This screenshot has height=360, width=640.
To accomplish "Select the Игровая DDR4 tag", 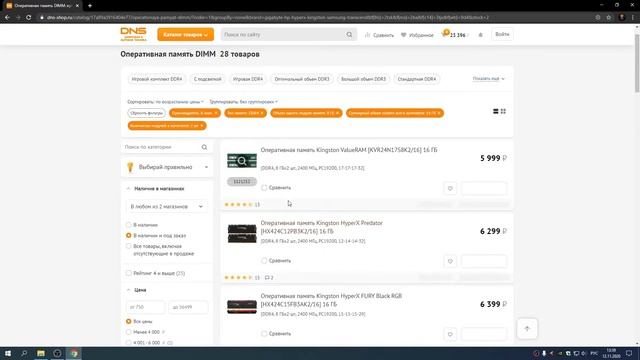I will click(x=248, y=79).
